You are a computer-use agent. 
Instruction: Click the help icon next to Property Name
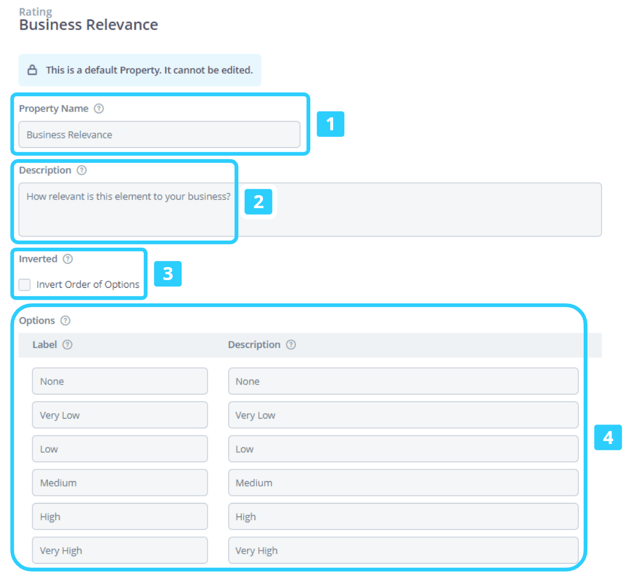[x=99, y=109]
